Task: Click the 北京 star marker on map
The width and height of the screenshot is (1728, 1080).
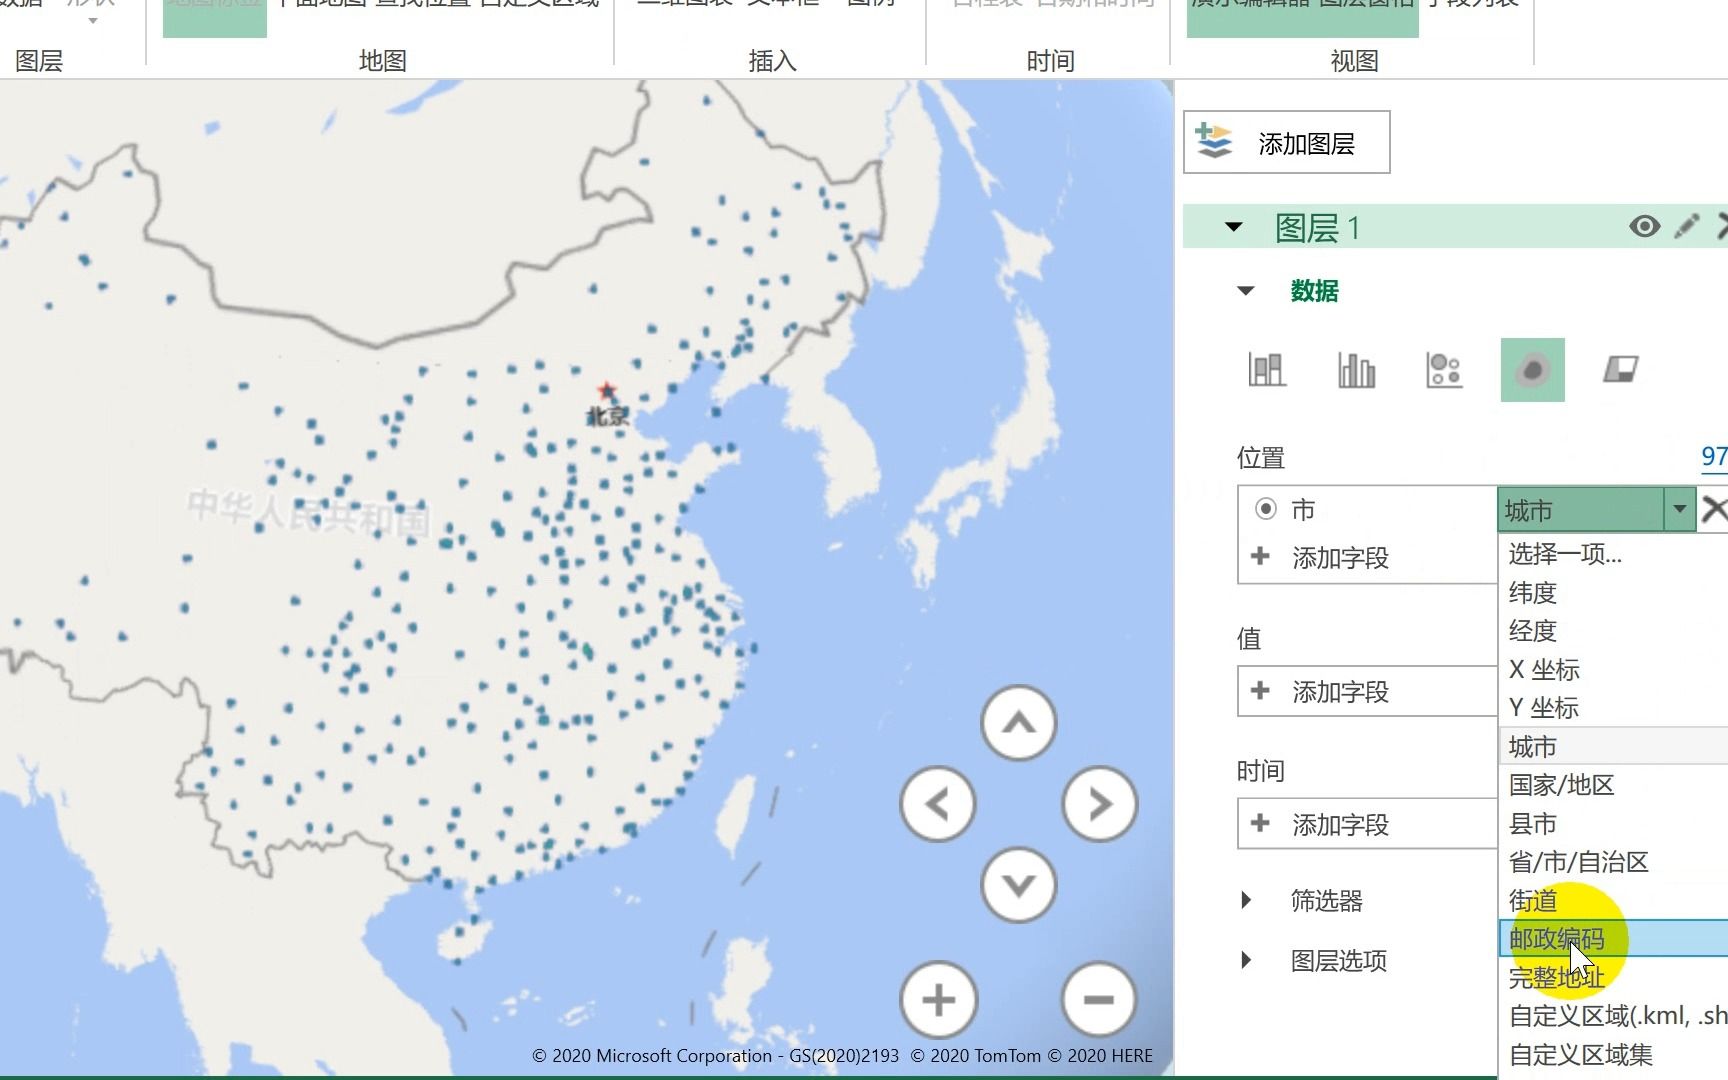Action: tap(606, 390)
